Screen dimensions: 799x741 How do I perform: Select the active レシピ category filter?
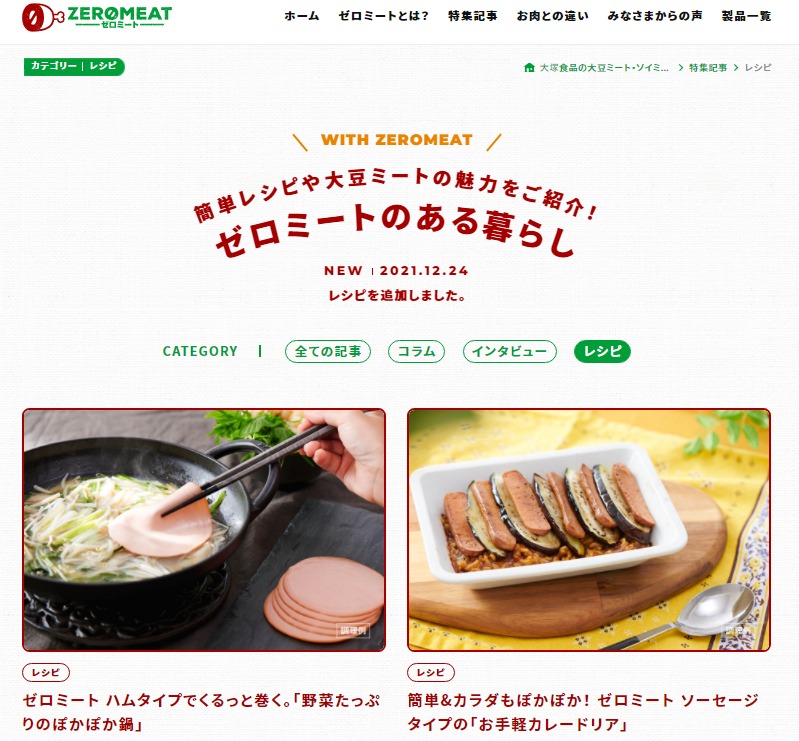(602, 352)
